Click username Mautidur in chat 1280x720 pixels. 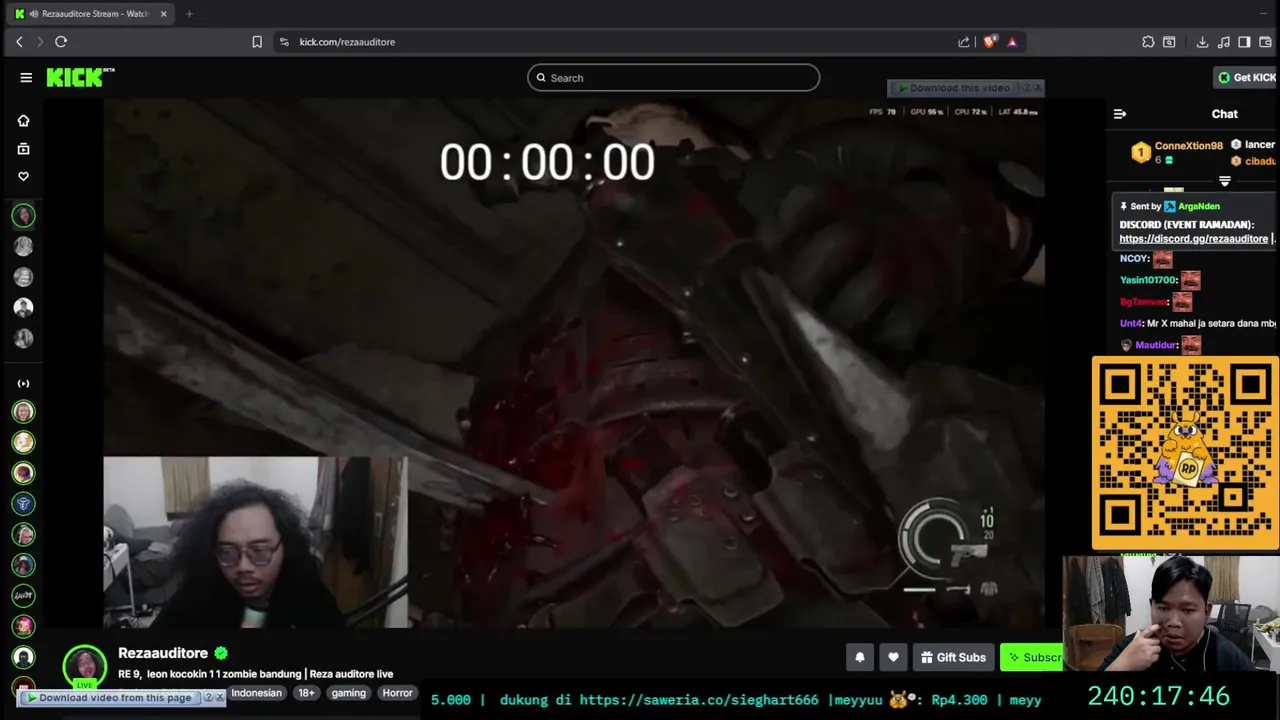[x=1156, y=345]
